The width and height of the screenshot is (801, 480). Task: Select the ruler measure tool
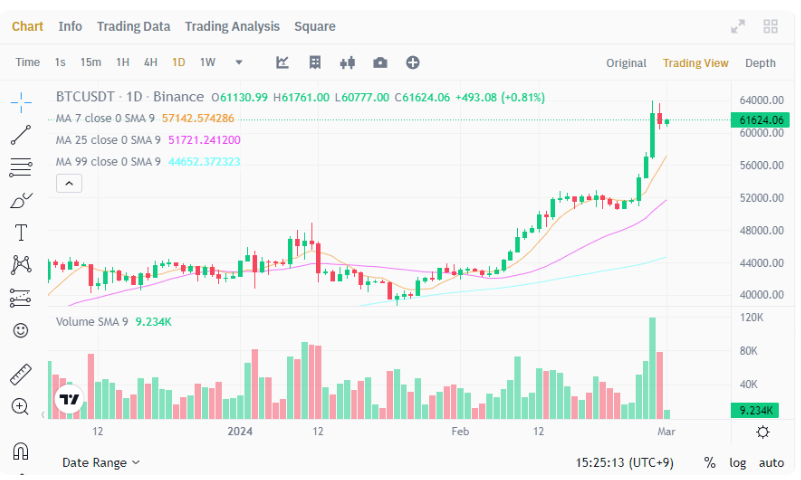click(x=21, y=374)
